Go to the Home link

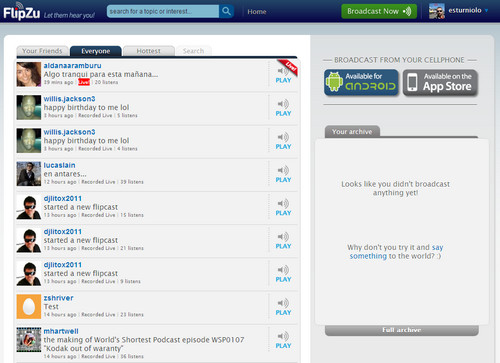[x=257, y=12]
